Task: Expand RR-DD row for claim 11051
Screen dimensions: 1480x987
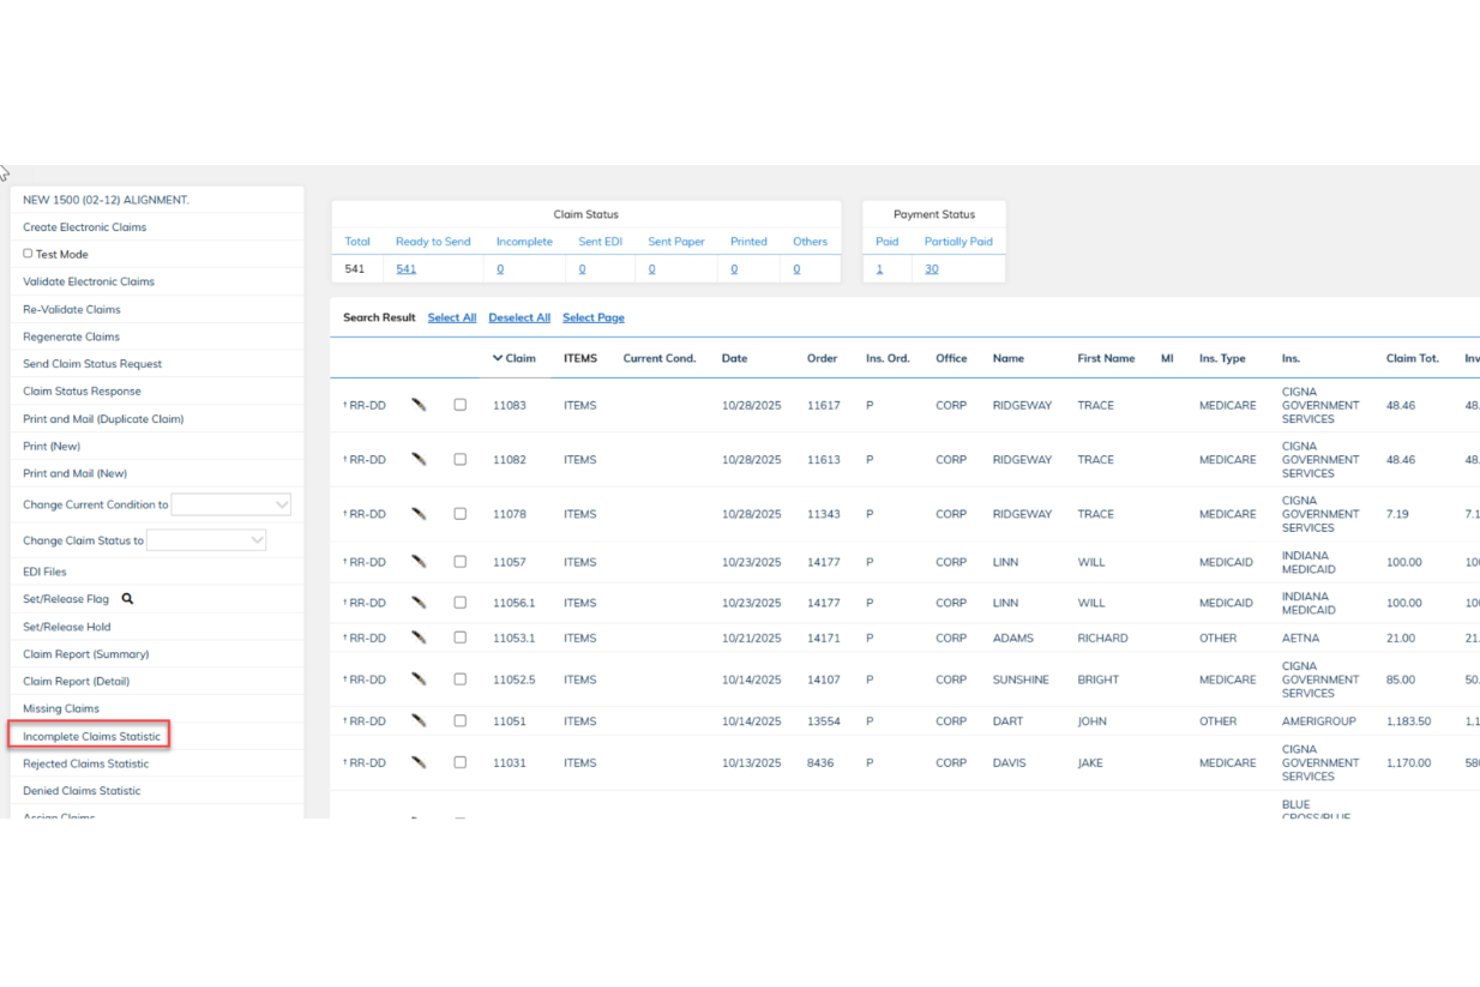Action: (x=364, y=721)
